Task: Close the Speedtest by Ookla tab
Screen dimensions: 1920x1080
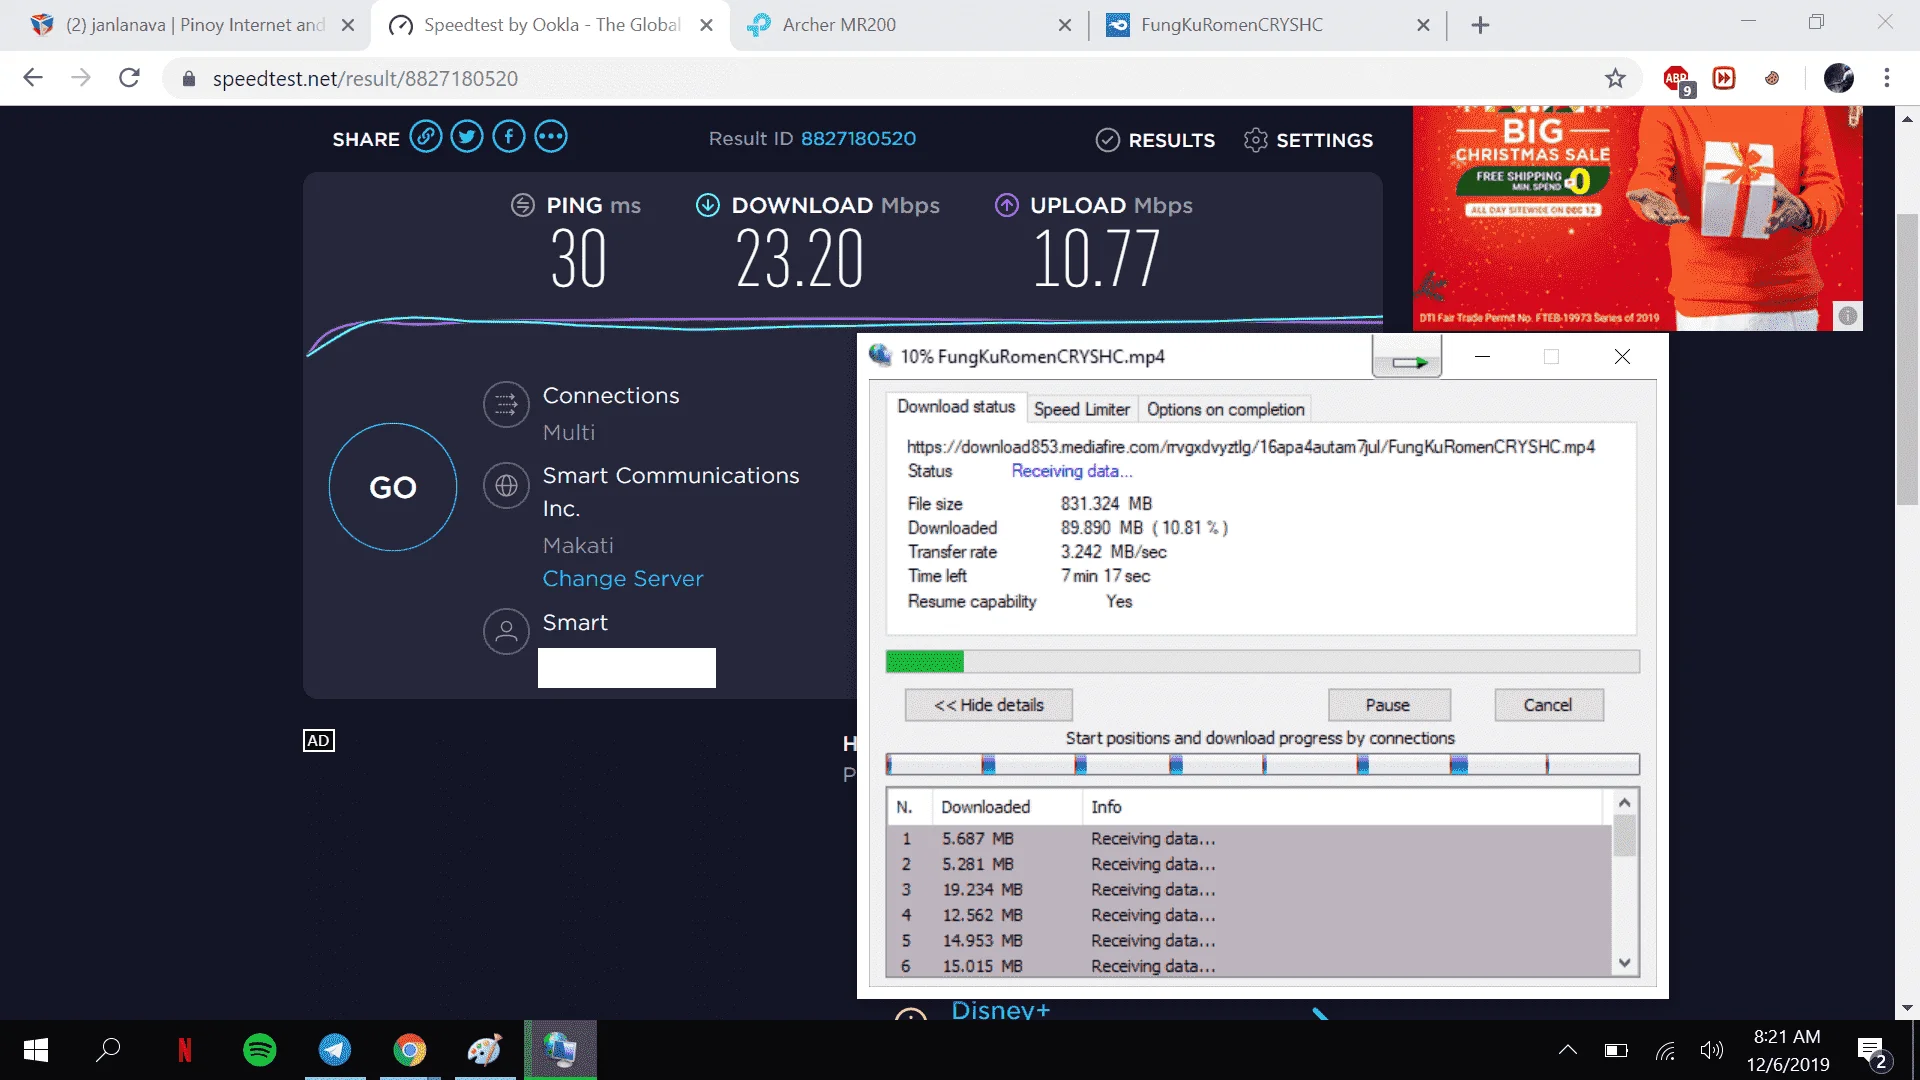Action: (x=707, y=25)
